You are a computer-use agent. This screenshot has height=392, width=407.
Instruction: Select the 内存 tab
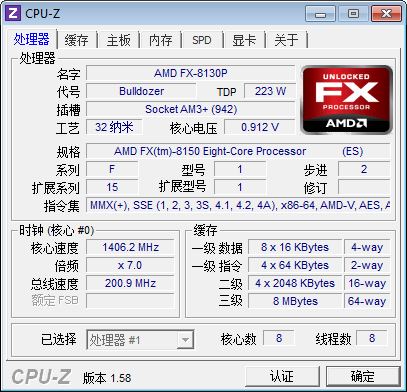coord(160,40)
